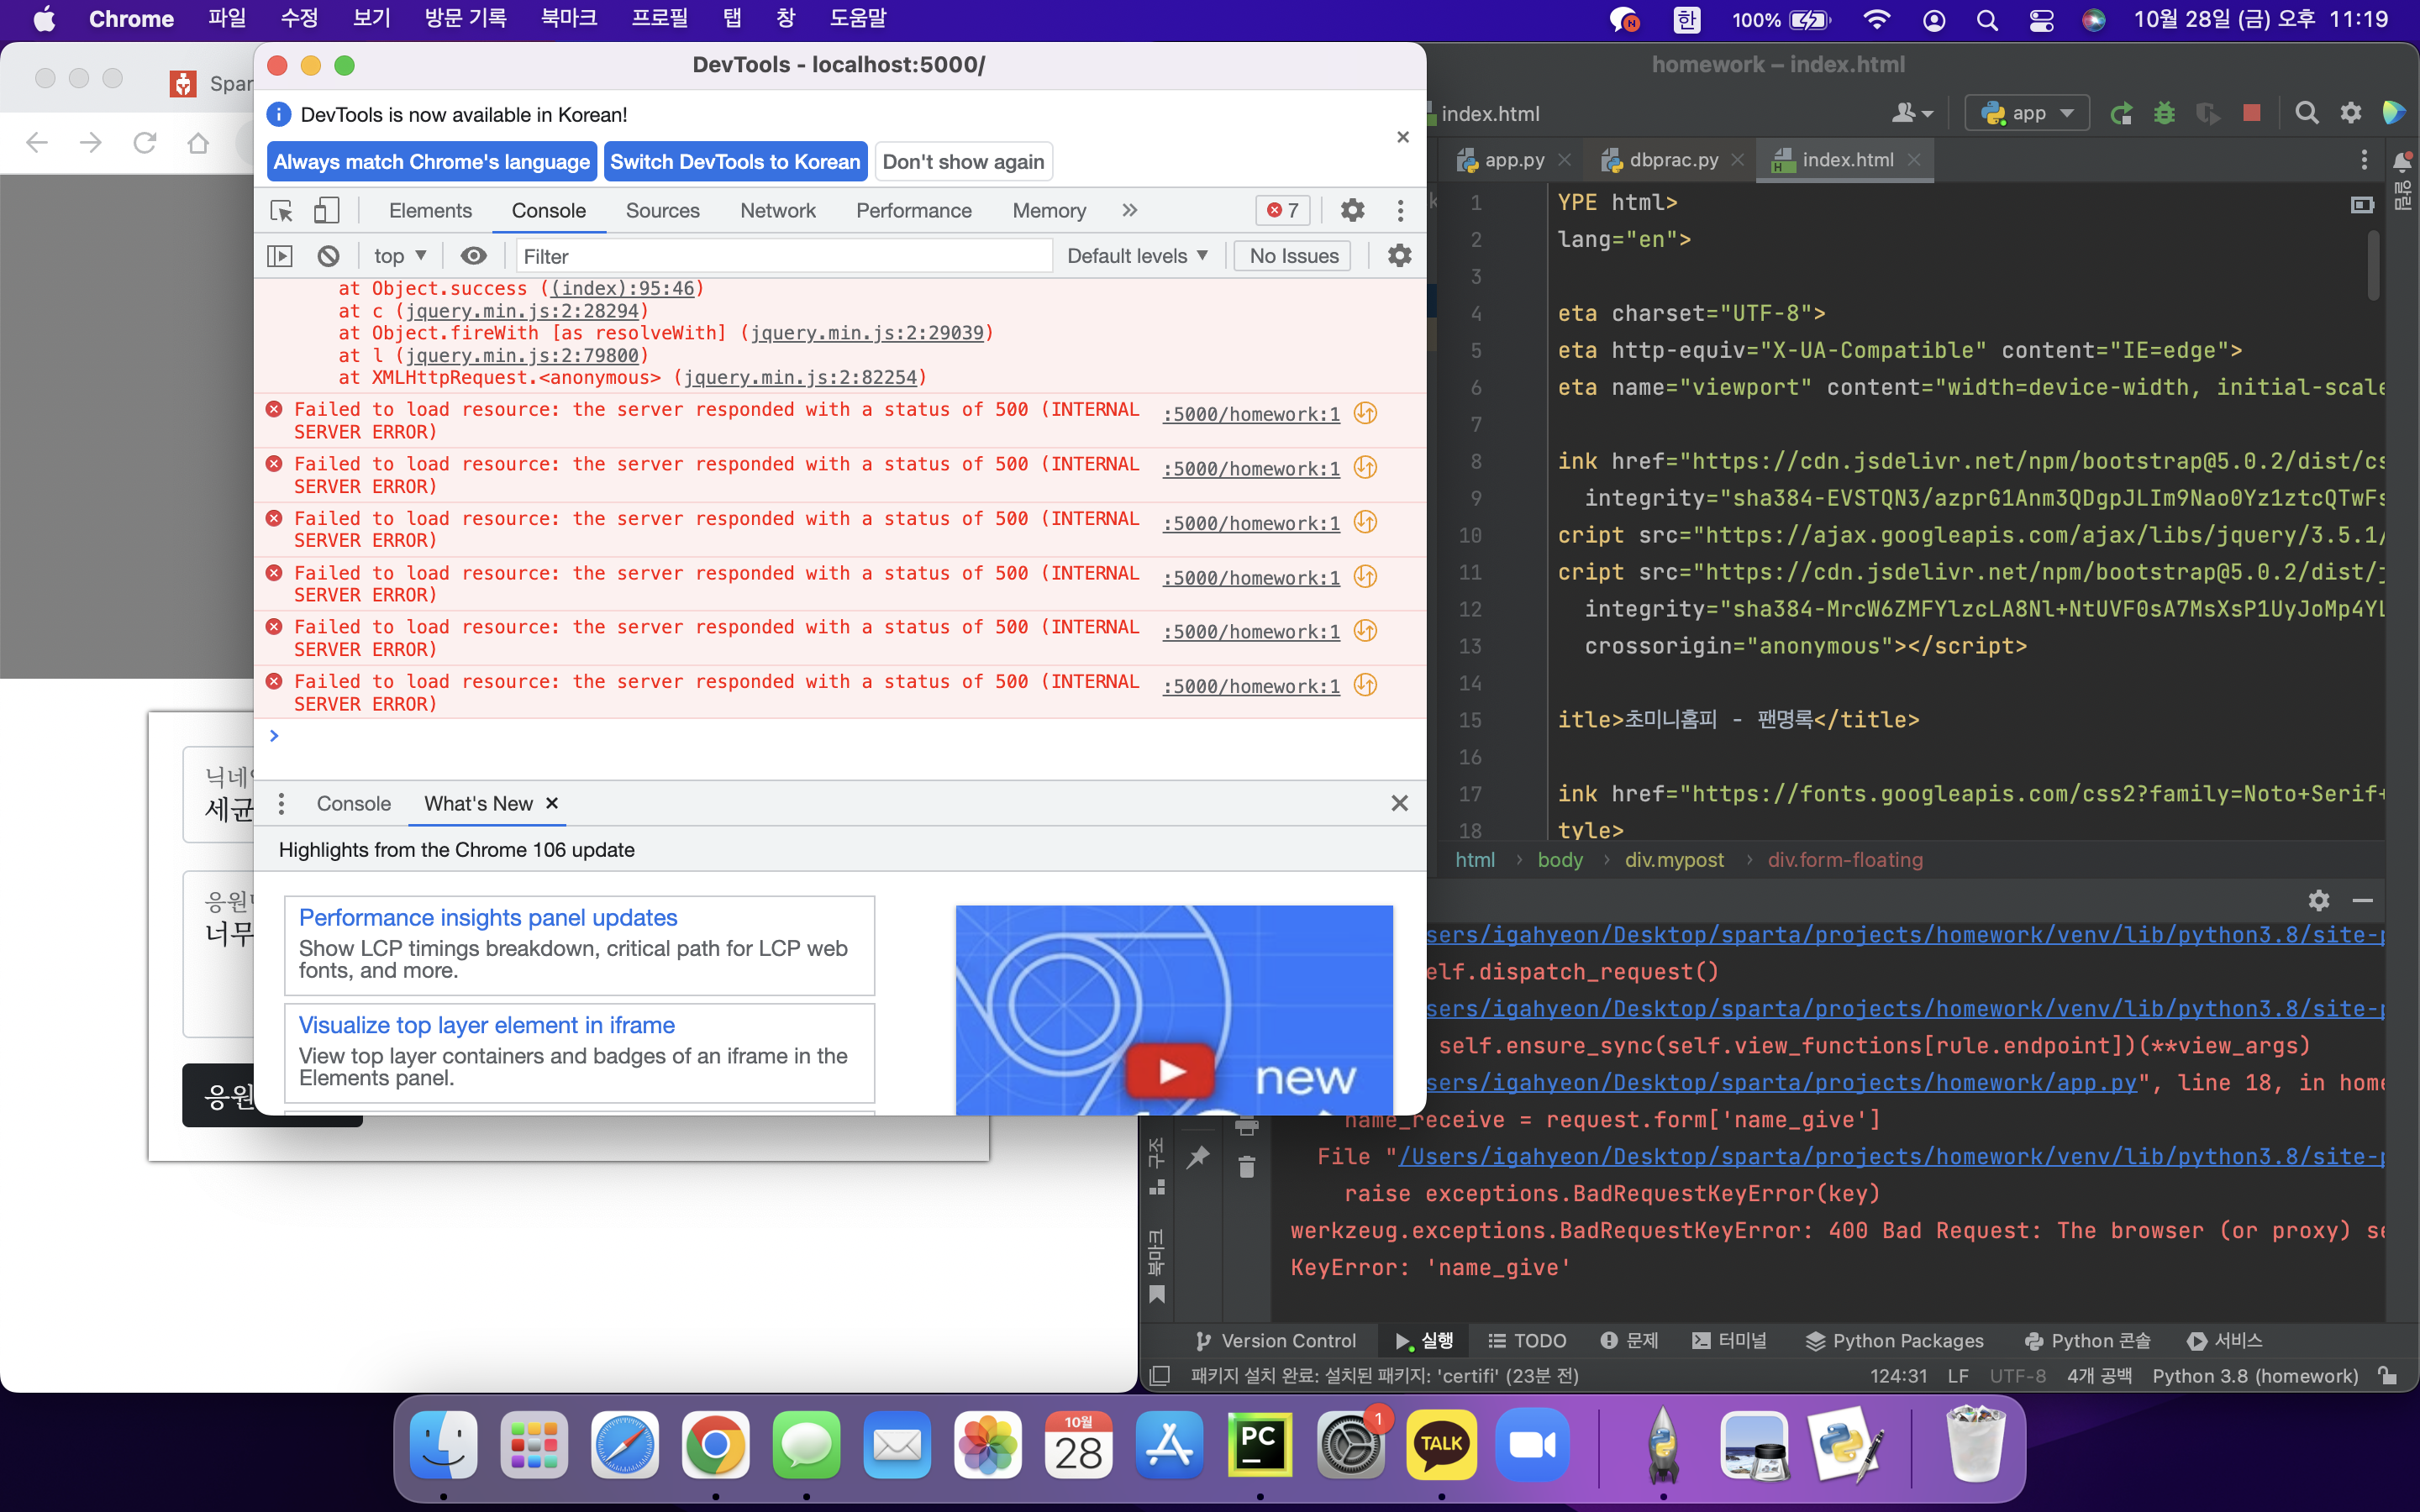The width and height of the screenshot is (2420, 1512).
Task: Click the UTF-8 encoding selector in status bar
Action: (2017, 1376)
